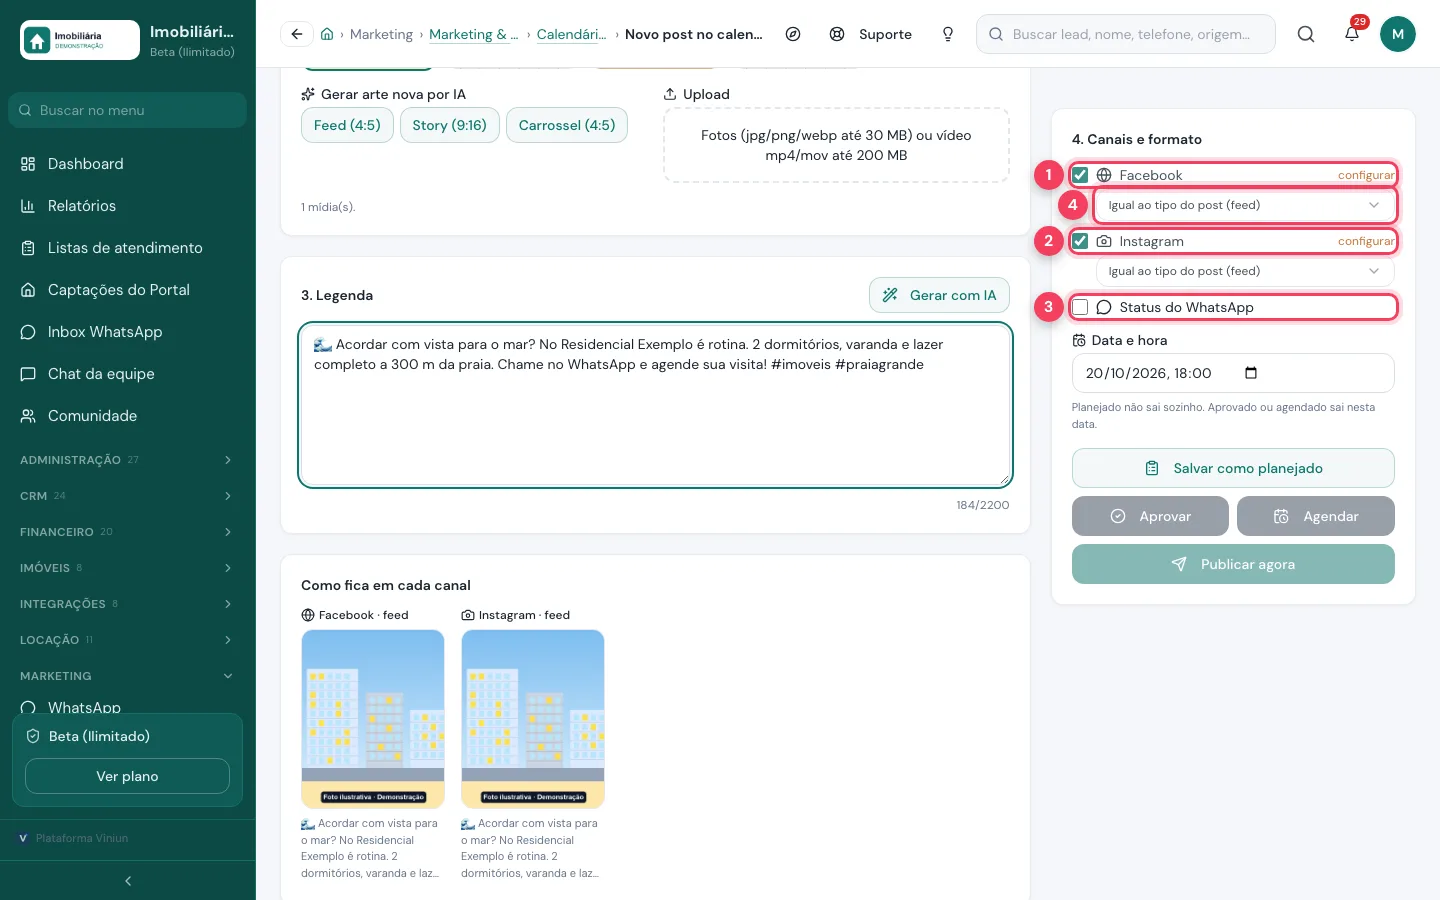The height and width of the screenshot is (900, 1440).
Task: Open Captações do Portal
Action: click(127, 290)
